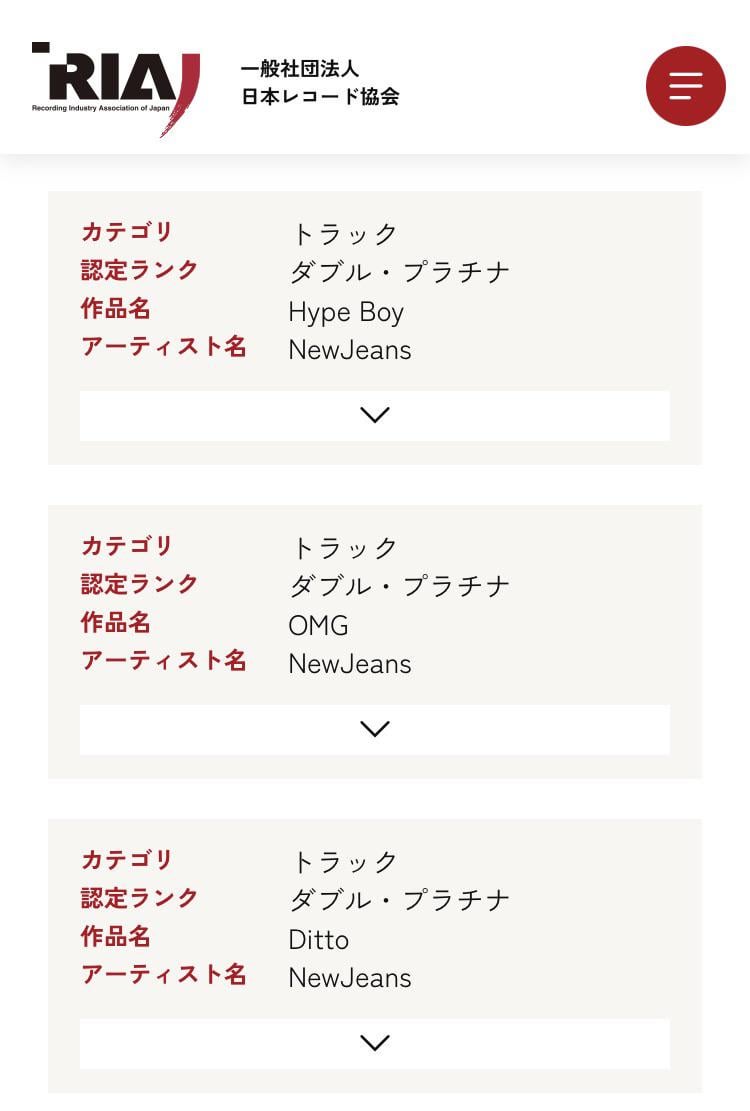Click the RIAJ logo

pyautogui.click(x=116, y=88)
